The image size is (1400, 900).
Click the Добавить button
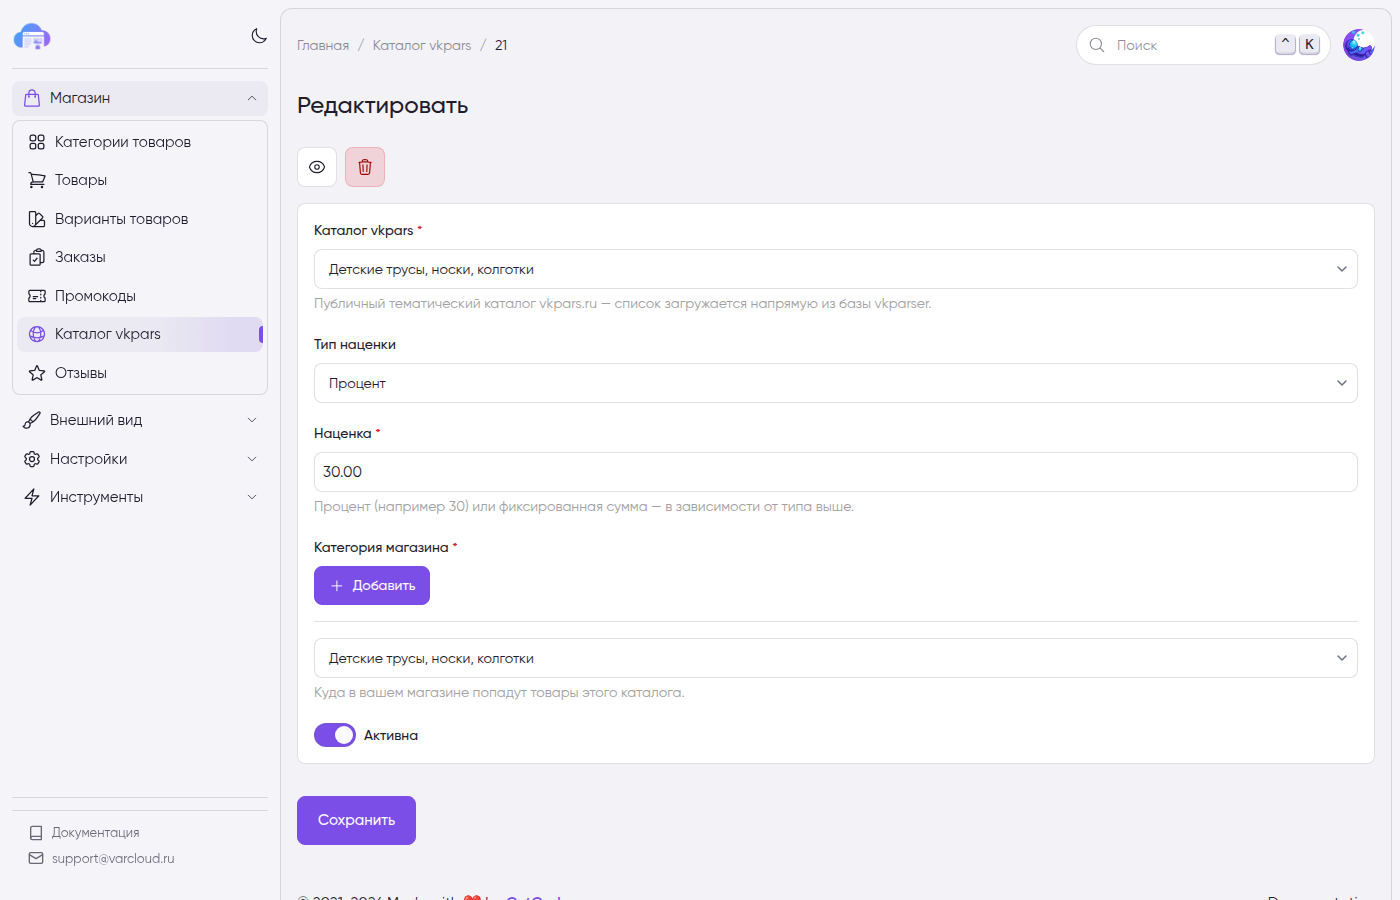372,586
